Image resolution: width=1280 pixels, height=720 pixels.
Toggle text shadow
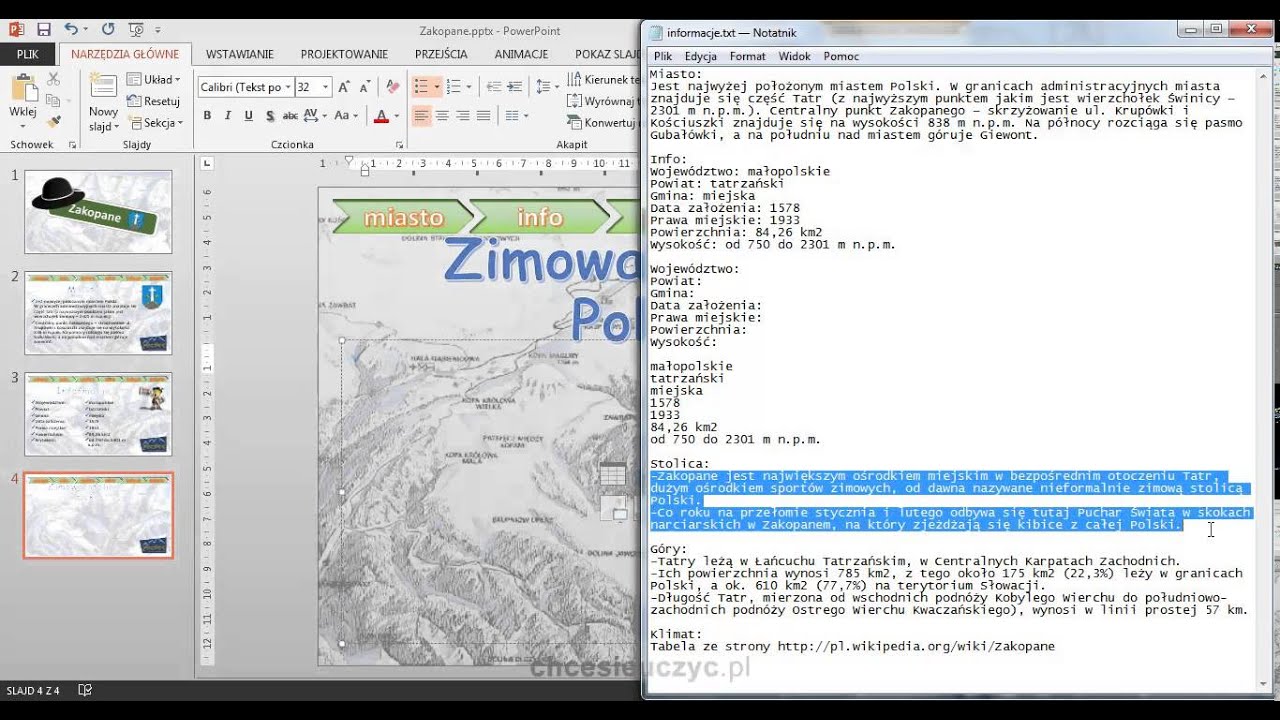point(270,116)
